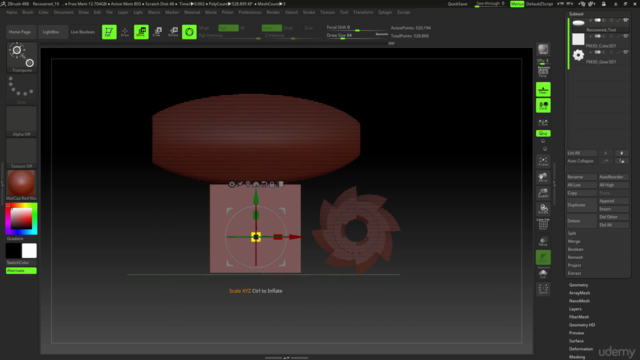The width and height of the screenshot is (640, 360).
Task: Click the Solo icon in right shelf
Action: tap(543, 273)
